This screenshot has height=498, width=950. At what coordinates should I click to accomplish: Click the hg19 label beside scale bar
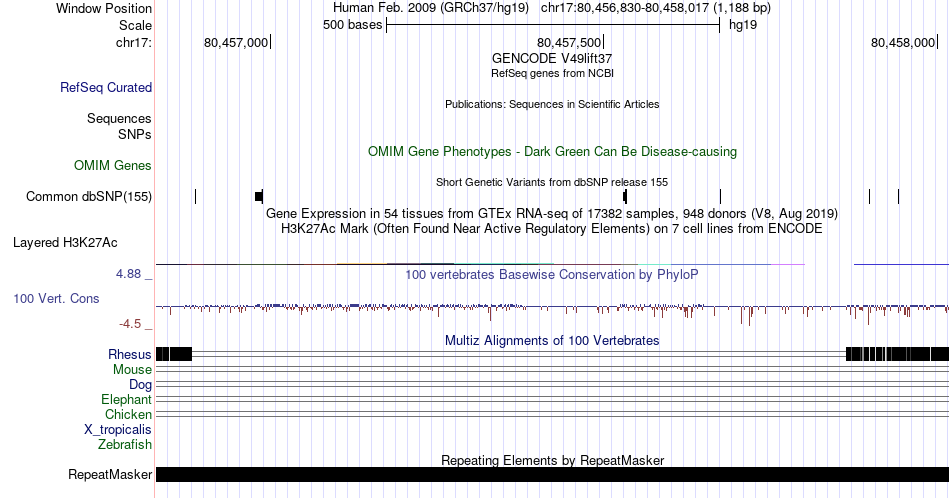743,25
